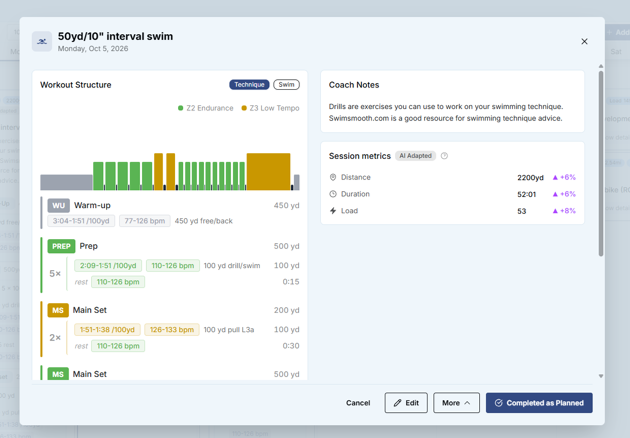Viewport: 630px width, 438px height.
Task: Click the swim workout icon beside title
Action: 42,41
